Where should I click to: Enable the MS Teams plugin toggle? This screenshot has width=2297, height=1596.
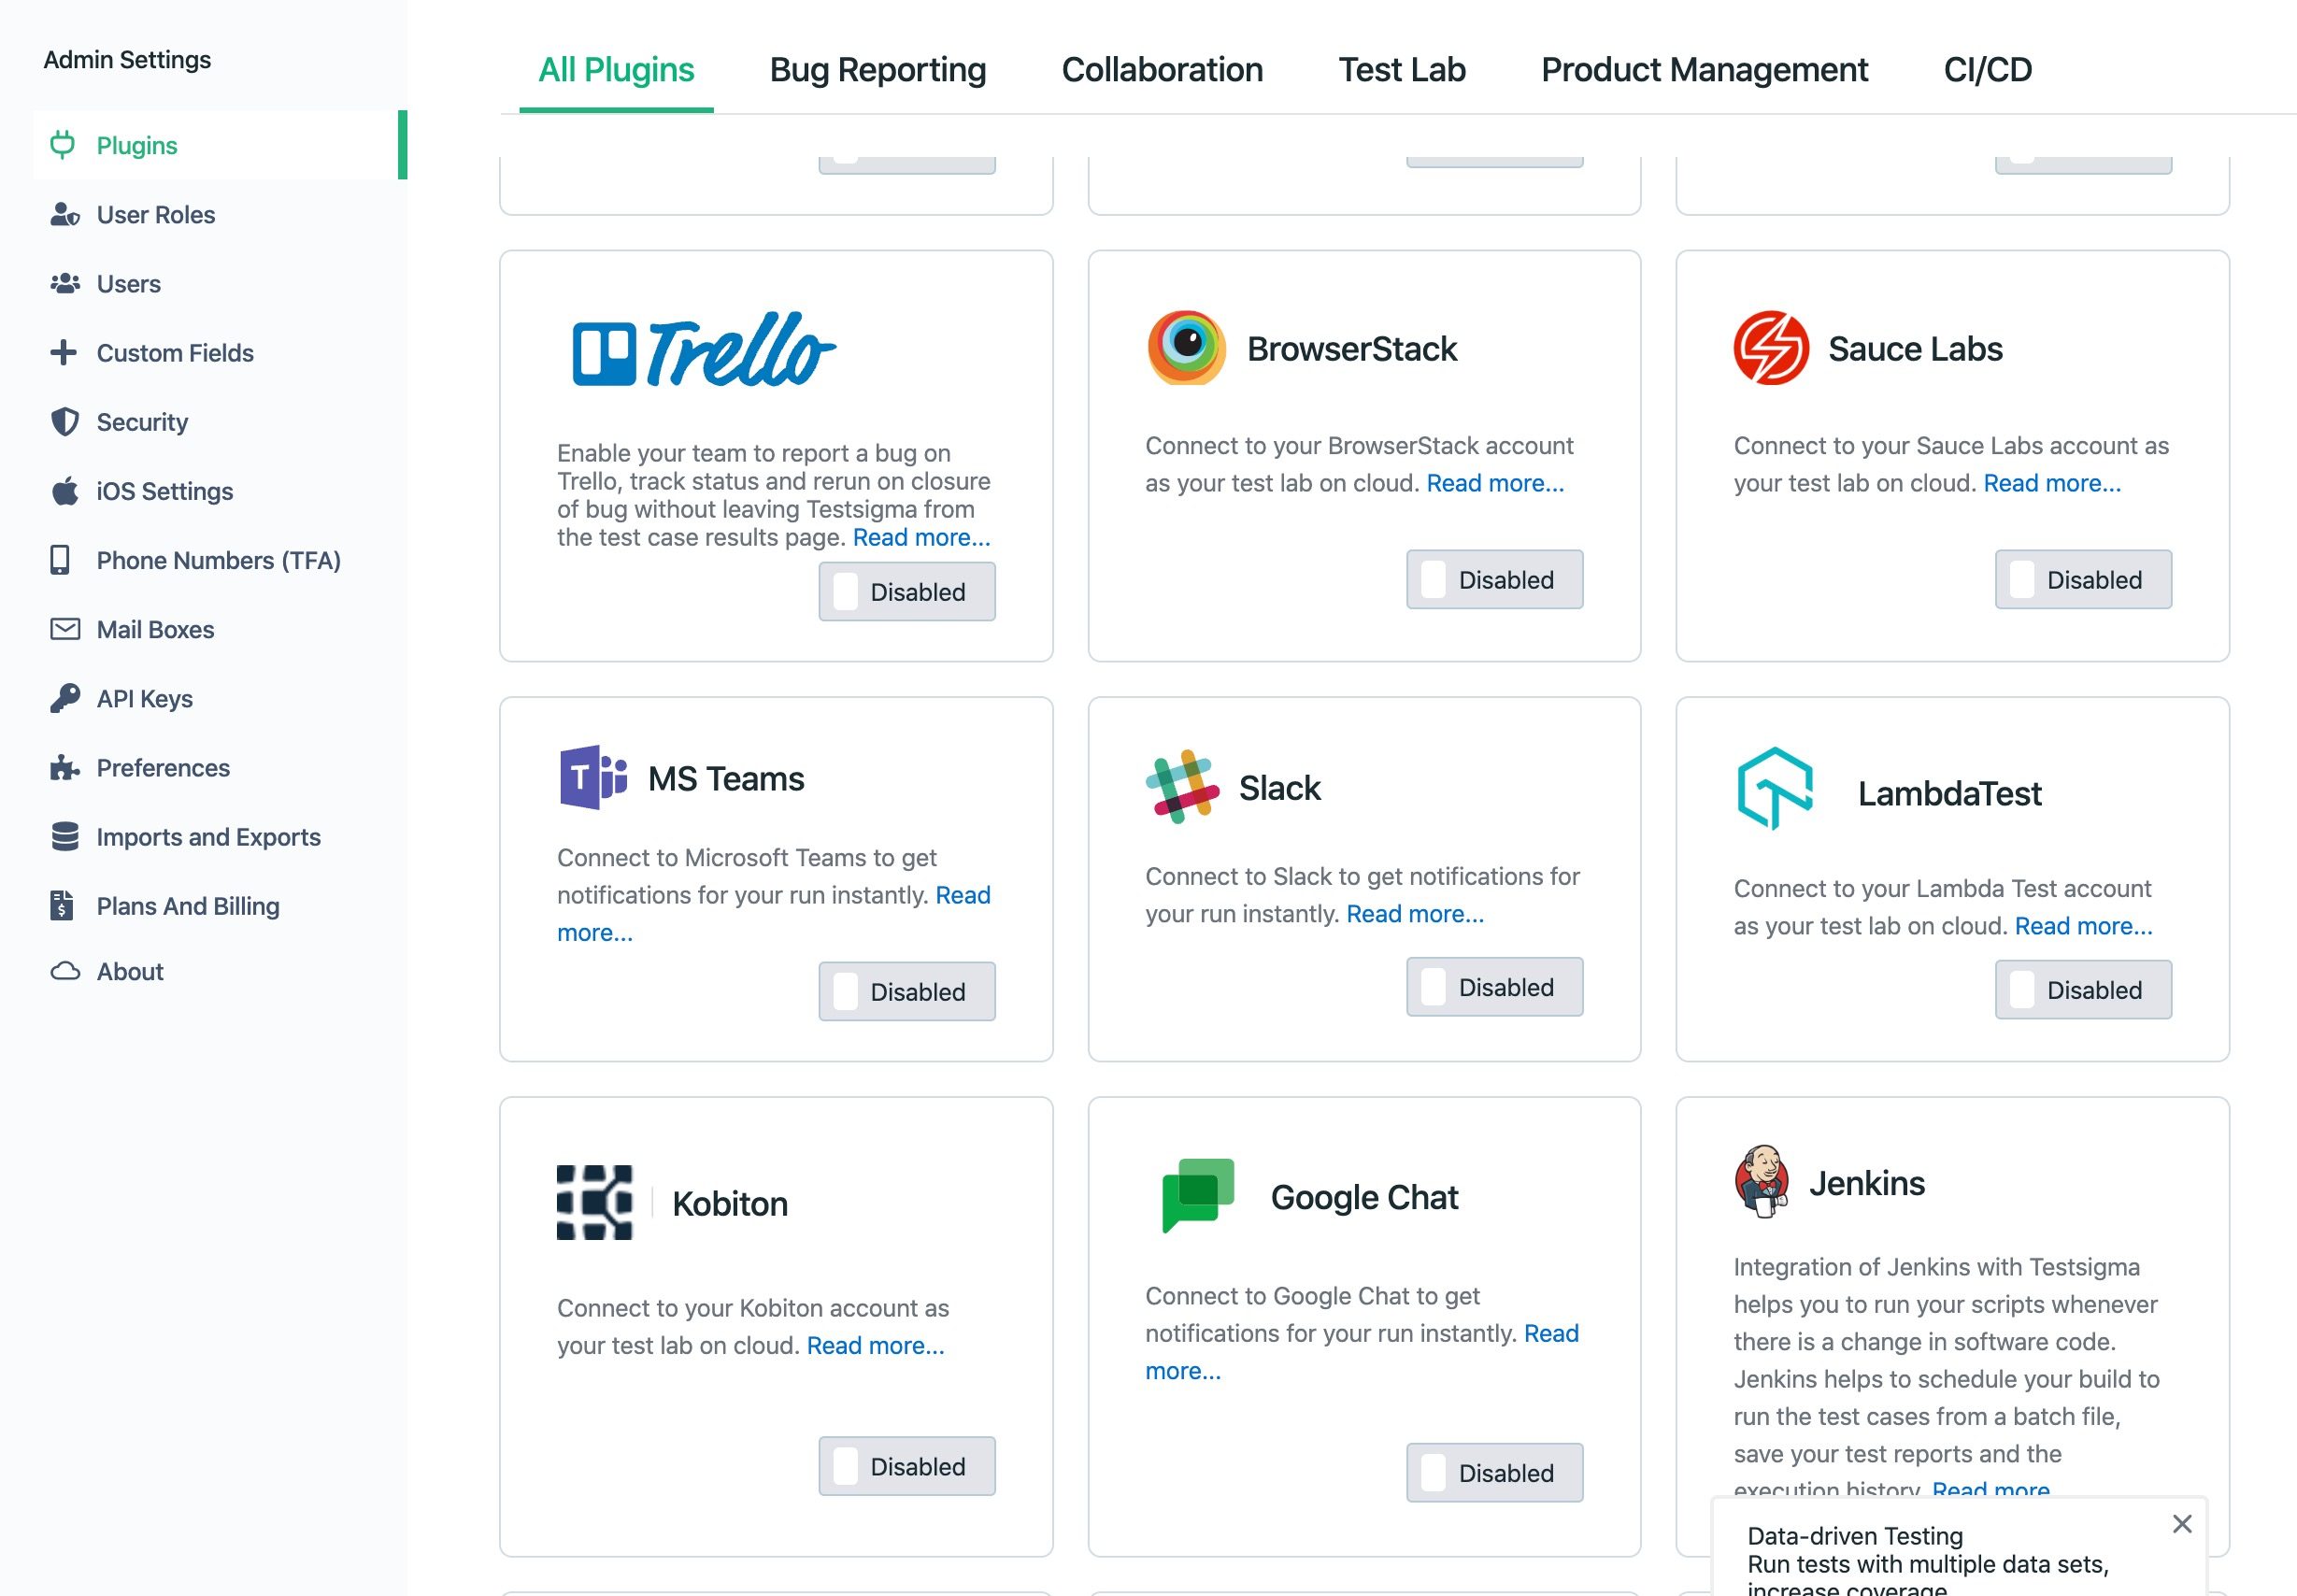tap(907, 992)
